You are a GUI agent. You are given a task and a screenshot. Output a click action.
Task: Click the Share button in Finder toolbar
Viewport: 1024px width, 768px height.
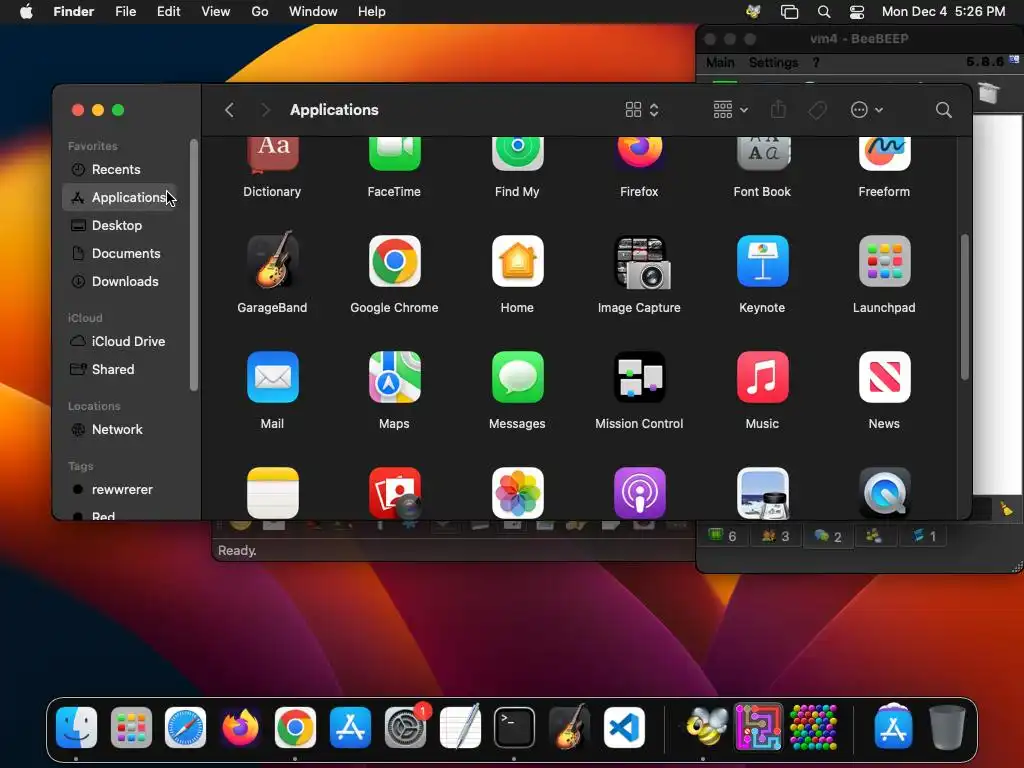pos(778,110)
